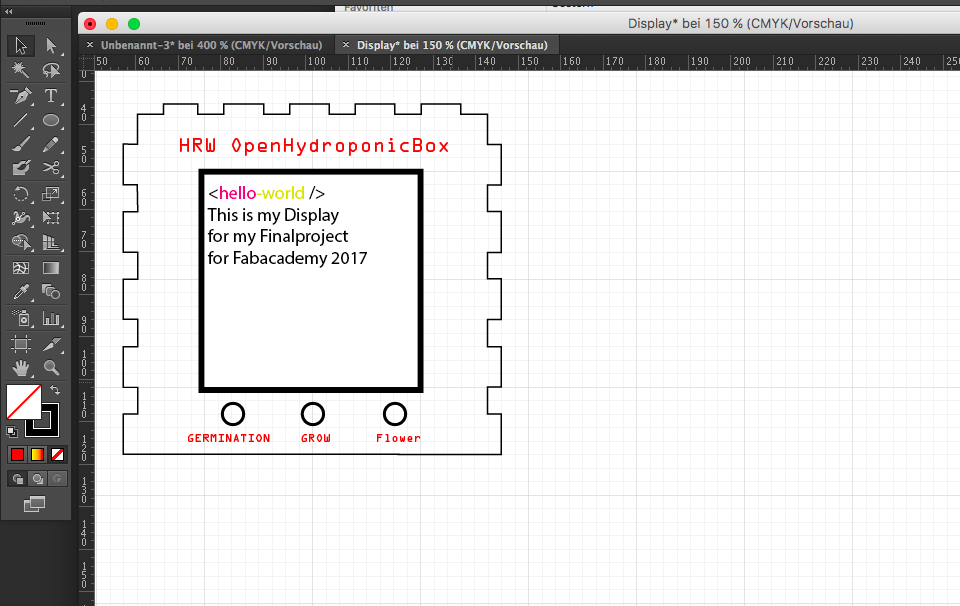Enable Draw Behind mode
Screen dimensions: 960x606
click(37, 479)
